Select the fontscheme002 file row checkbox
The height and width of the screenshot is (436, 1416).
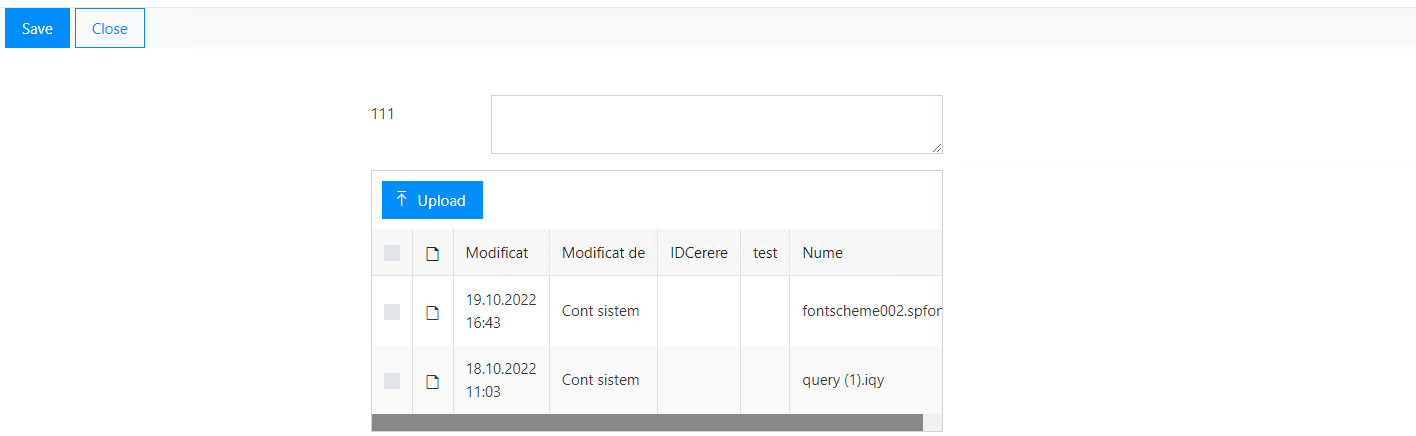(x=392, y=312)
